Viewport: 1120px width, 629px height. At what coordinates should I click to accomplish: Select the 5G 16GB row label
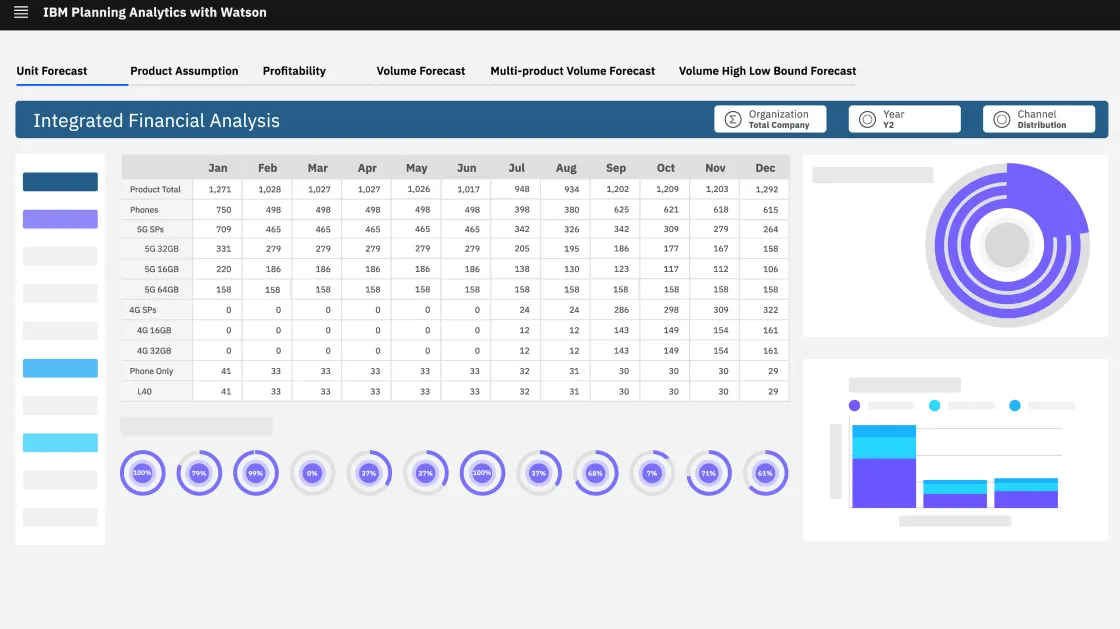(161, 269)
